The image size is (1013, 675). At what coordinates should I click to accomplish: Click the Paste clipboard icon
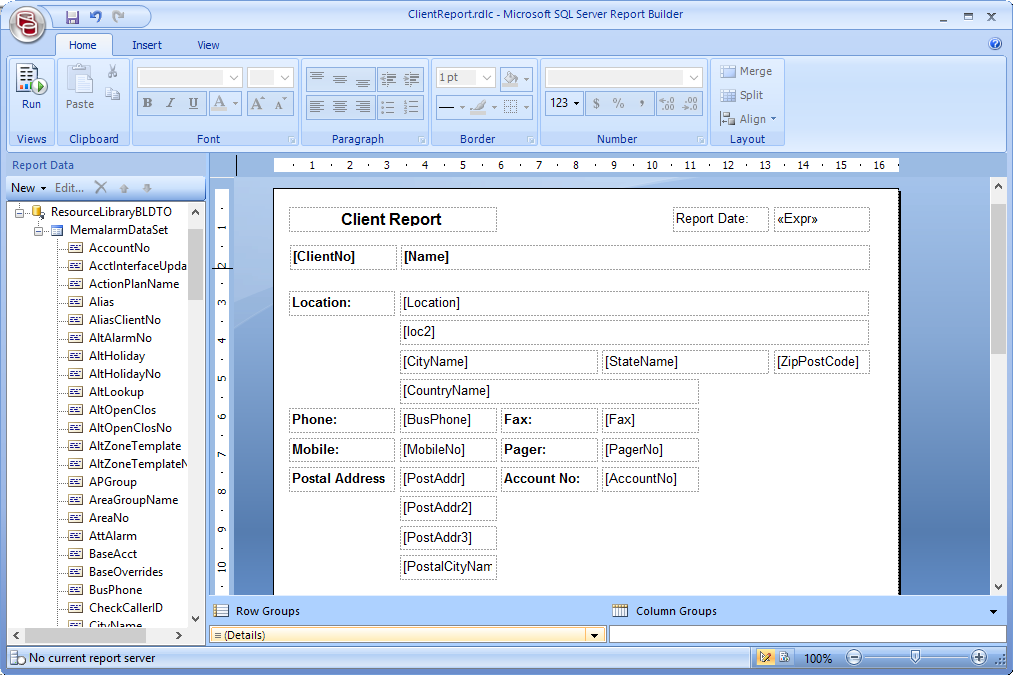(80, 79)
